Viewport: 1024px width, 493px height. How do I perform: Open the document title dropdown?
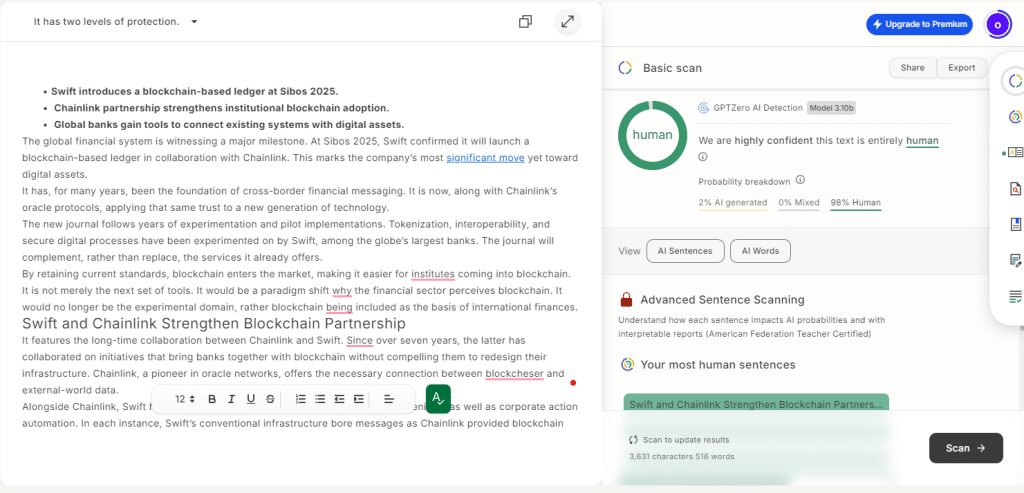tap(194, 21)
